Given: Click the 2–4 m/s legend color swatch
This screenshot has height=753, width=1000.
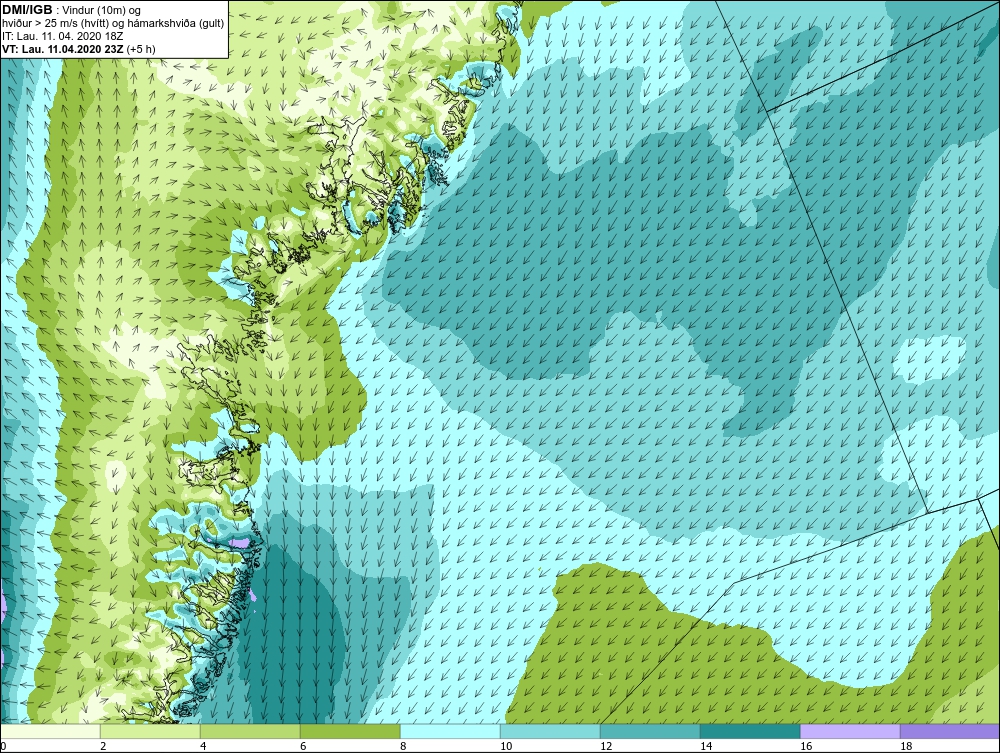Looking at the screenshot, I should click(151, 731).
